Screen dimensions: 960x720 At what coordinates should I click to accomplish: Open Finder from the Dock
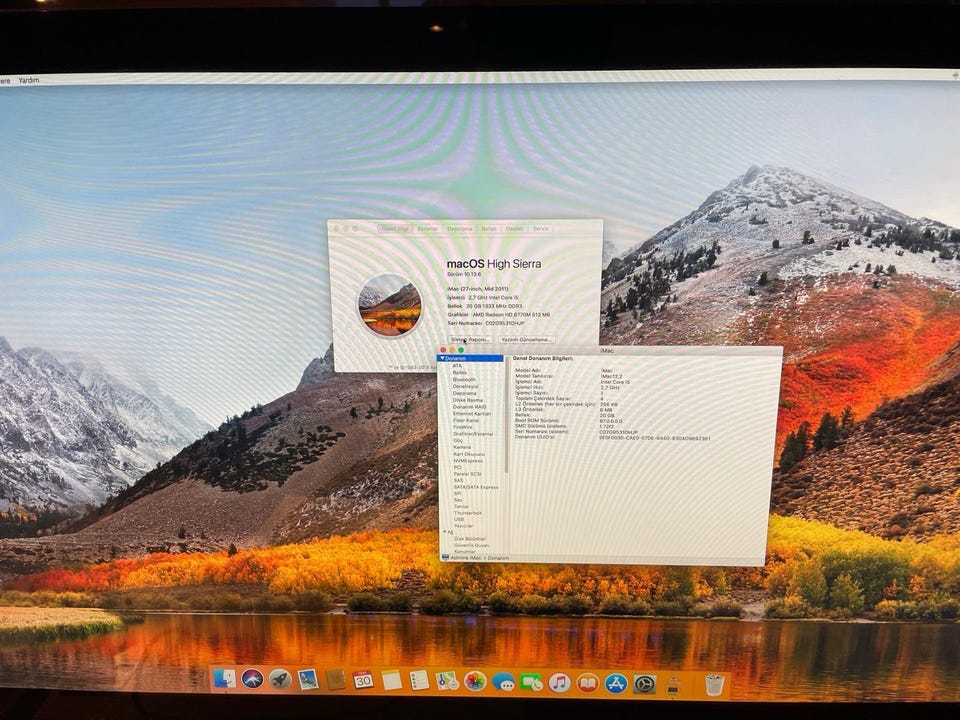tap(224, 679)
